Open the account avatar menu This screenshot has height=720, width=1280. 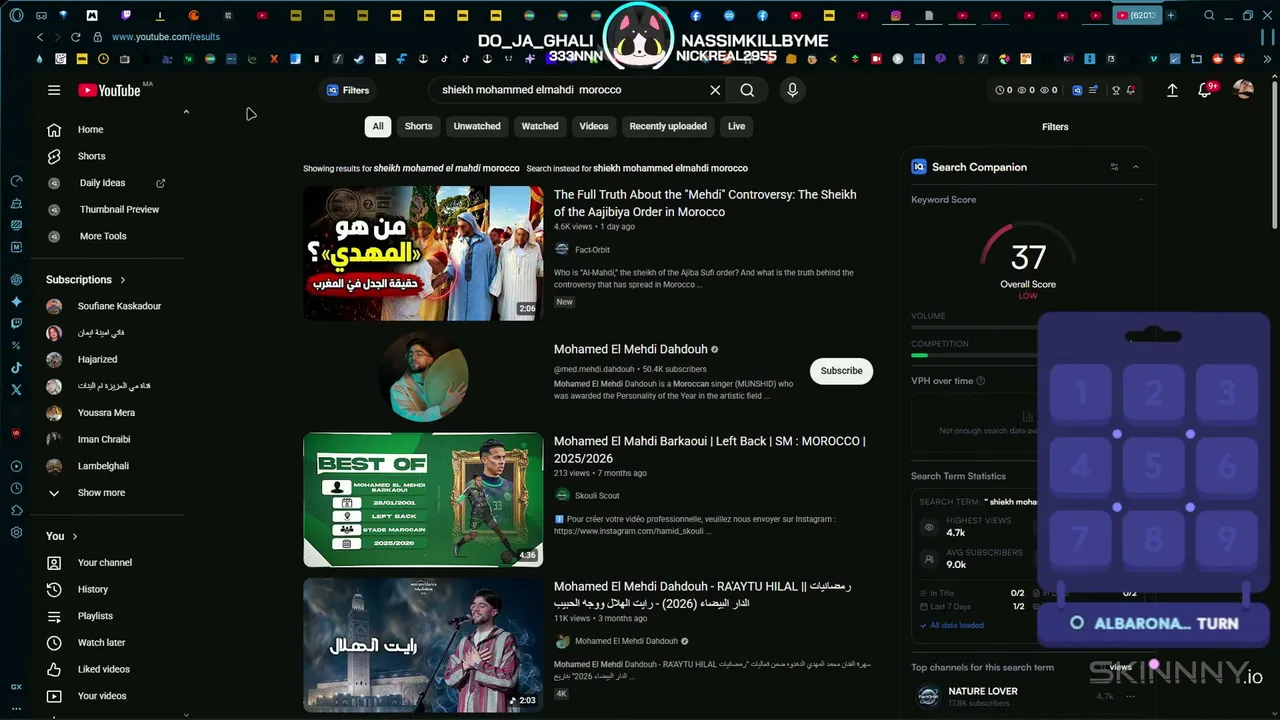[x=1244, y=90]
